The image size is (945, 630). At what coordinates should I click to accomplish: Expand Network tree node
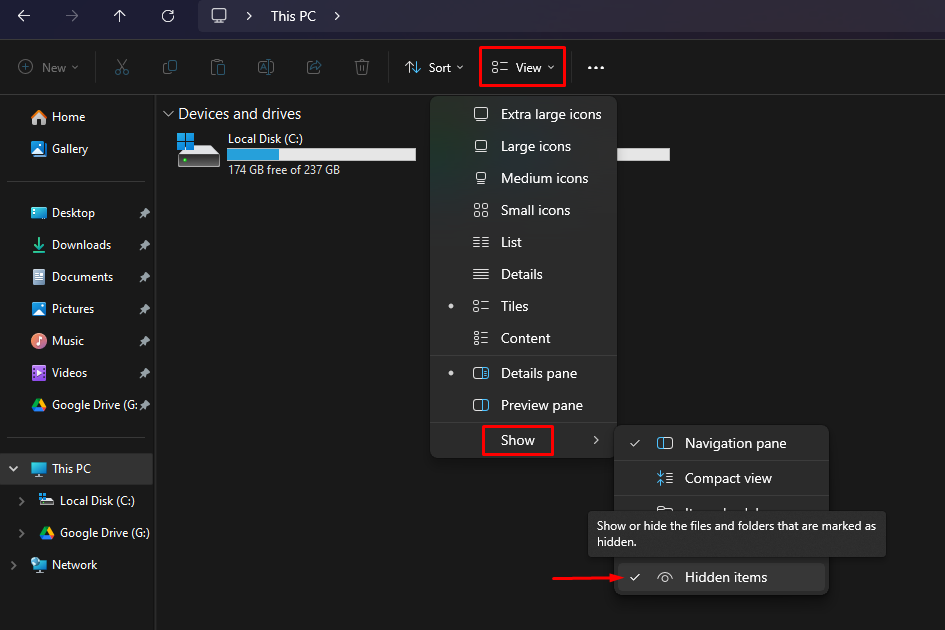coord(13,565)
